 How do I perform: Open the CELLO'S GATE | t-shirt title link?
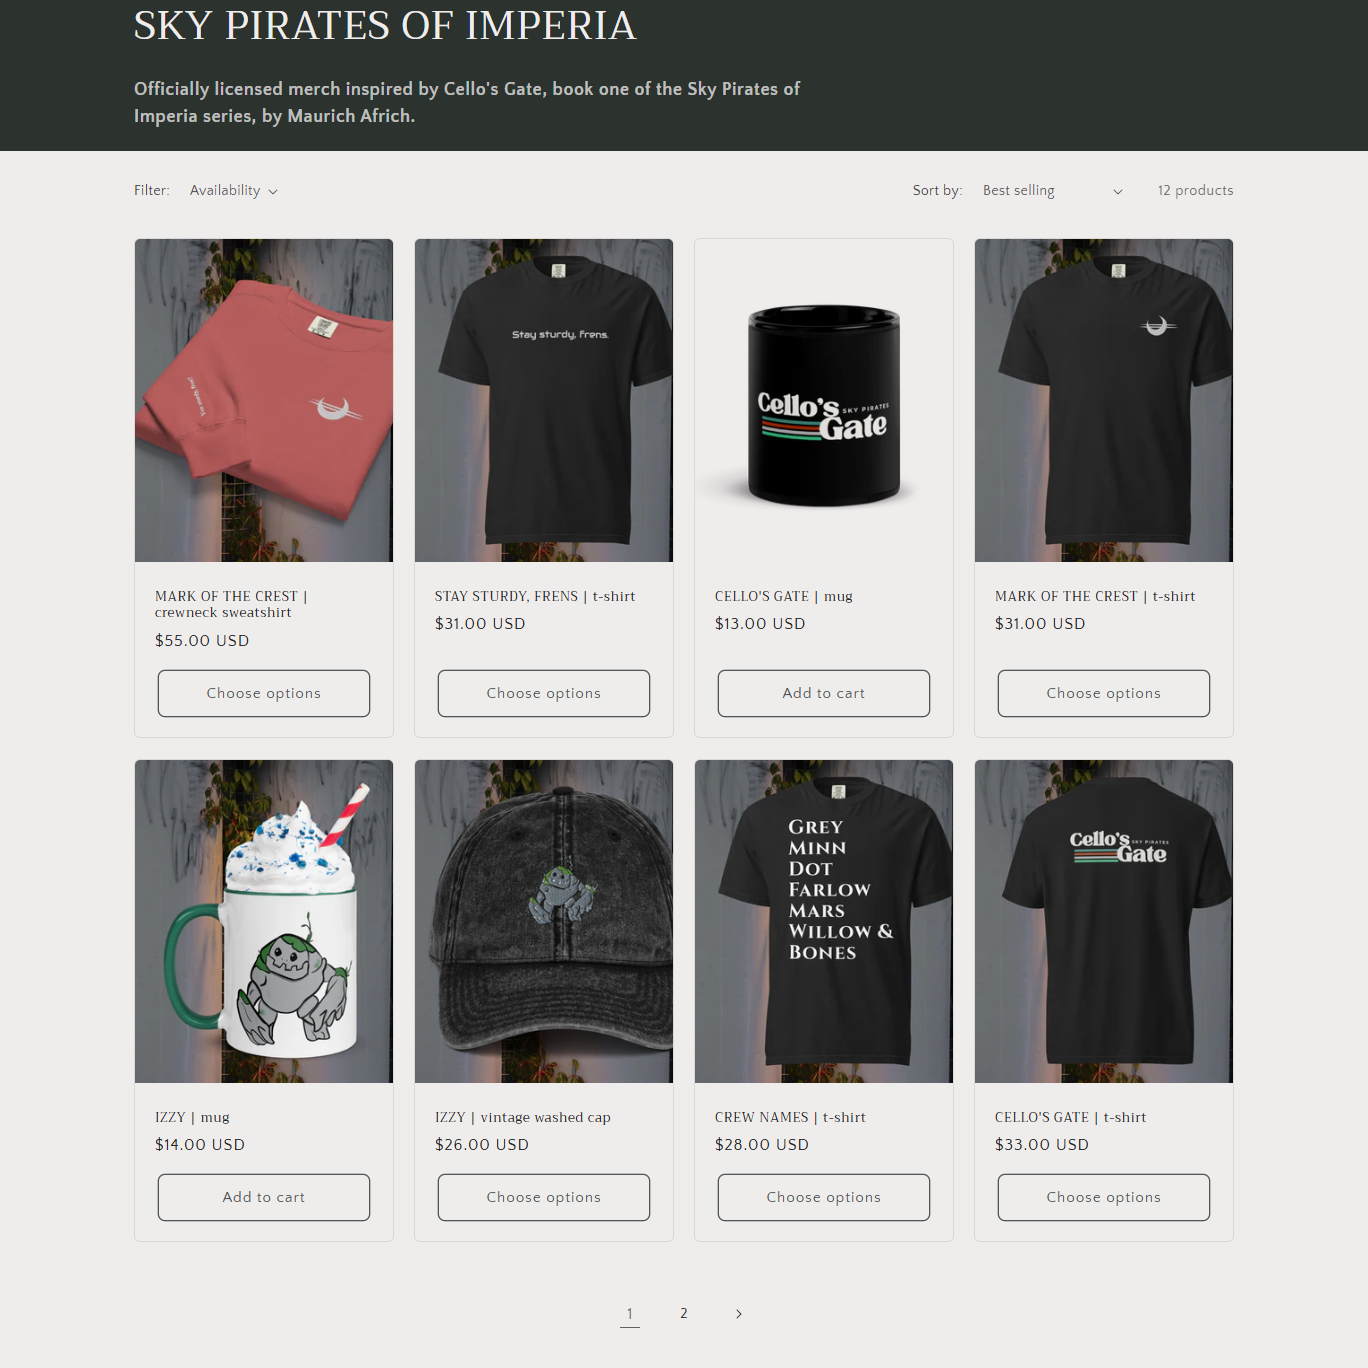tap(1070, 1117)
